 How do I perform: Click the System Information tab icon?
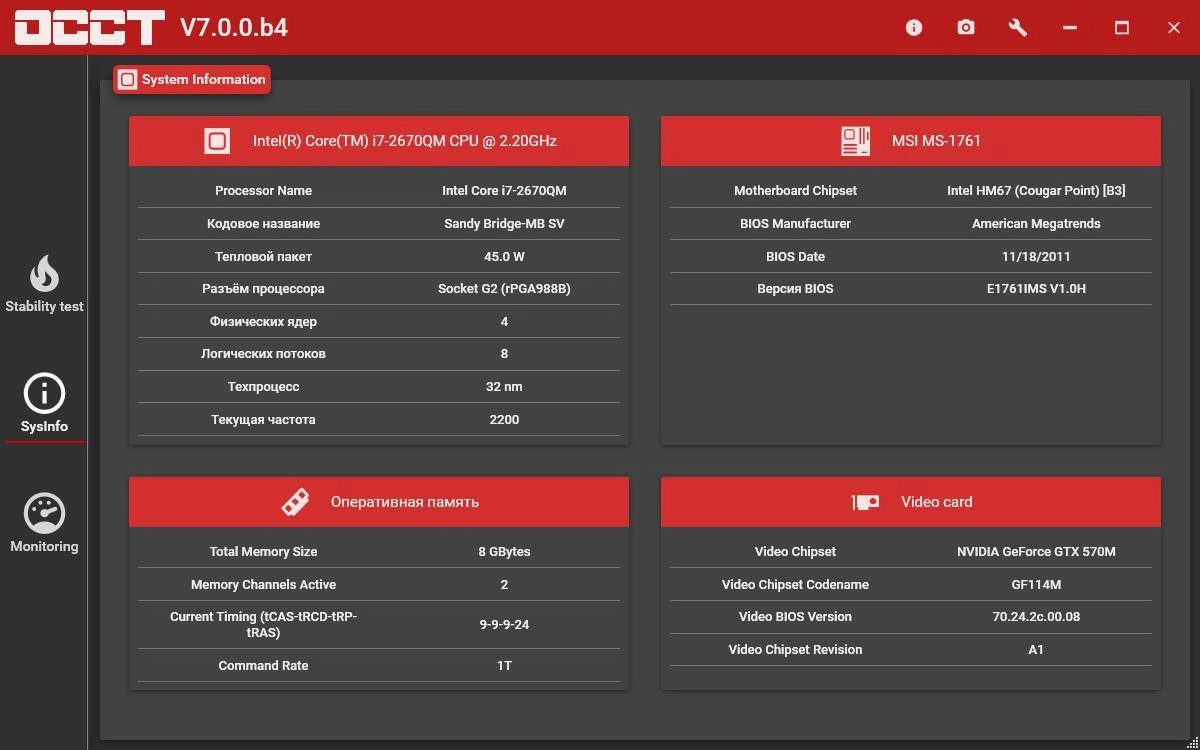pyautogui.click(x=127, y=79)
